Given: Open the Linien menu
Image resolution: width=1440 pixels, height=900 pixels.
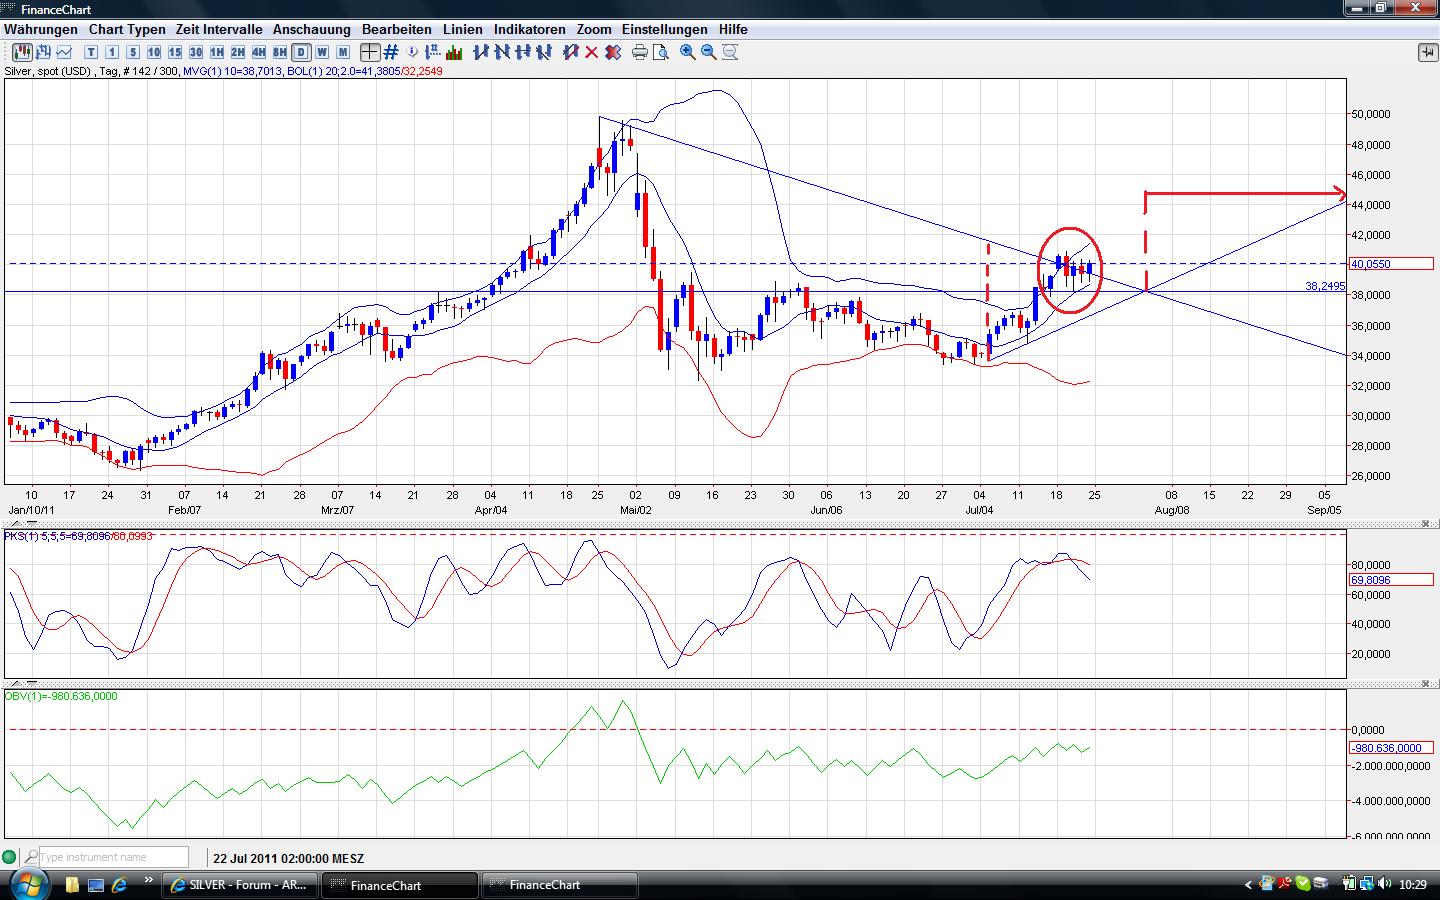Looking at the screenshot, I should pyautogui.click(x=463, y=29).
